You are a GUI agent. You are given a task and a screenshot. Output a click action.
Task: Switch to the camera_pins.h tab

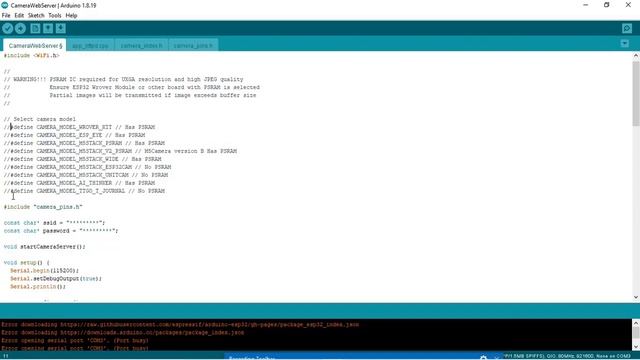click(193, 45)
